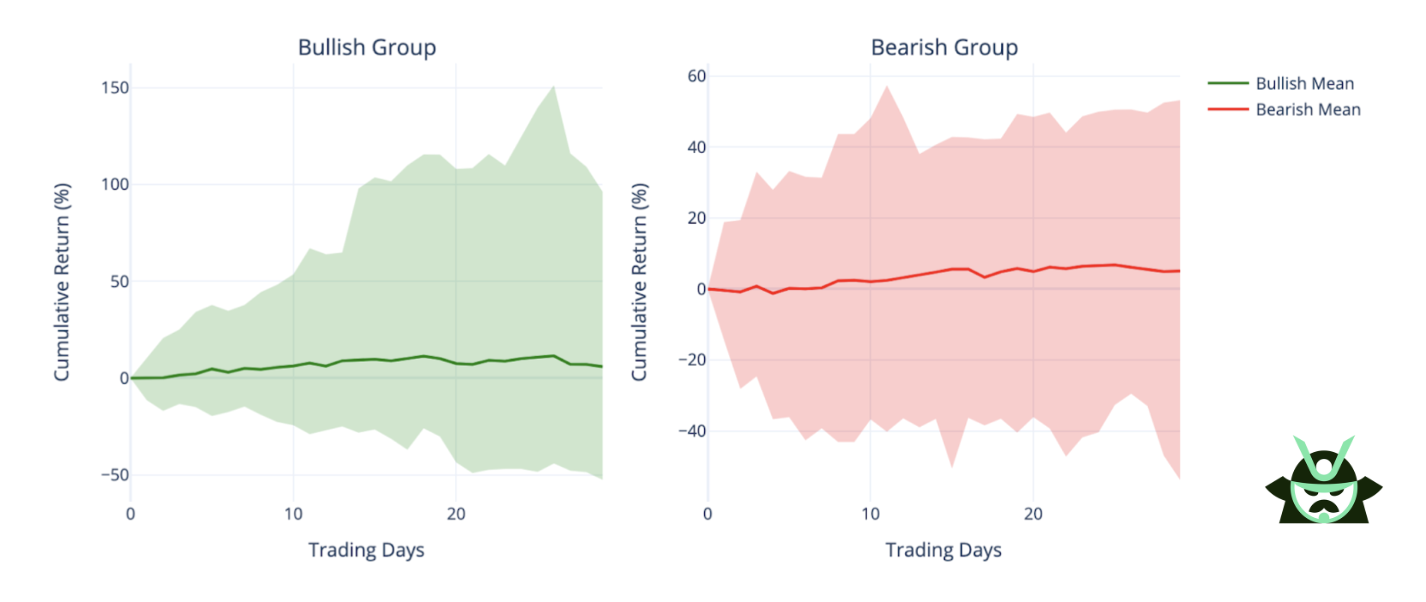Screen dimensions: 1426x602
Task: Click the red Bearish Mean legend line swatch
Action: [1229, 110]
